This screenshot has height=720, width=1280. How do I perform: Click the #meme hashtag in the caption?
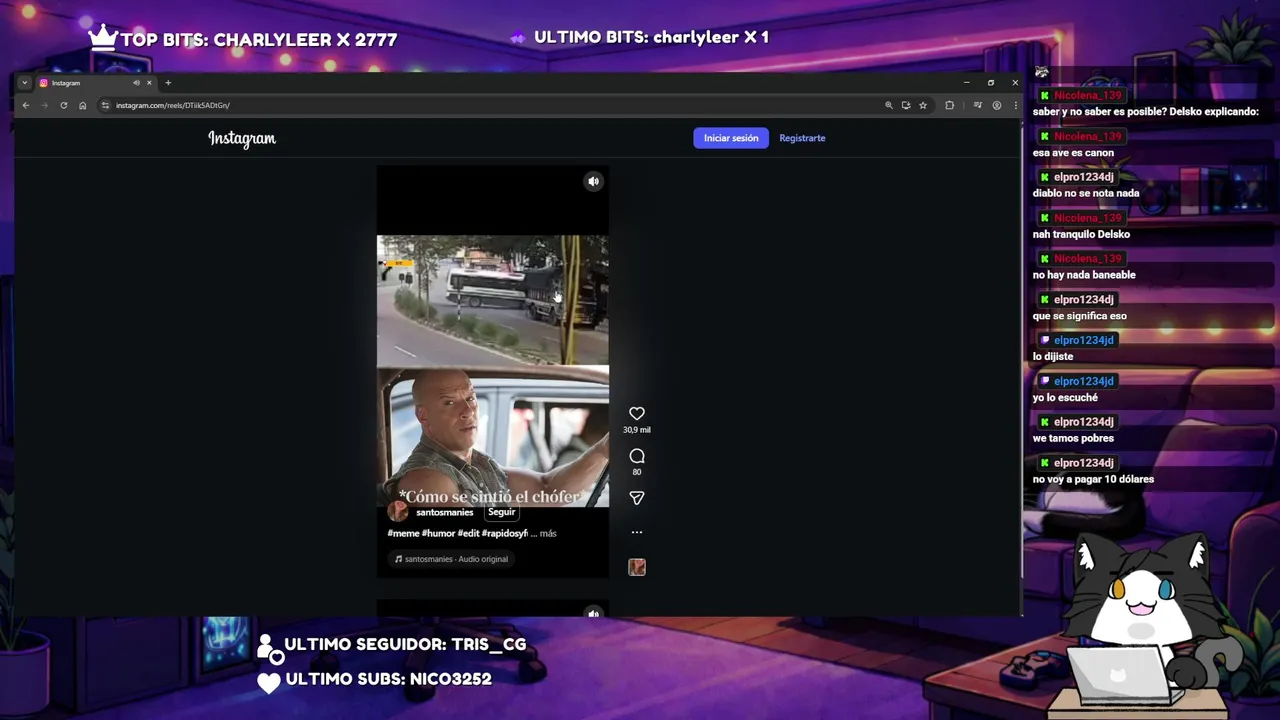[x=404, y=534]
